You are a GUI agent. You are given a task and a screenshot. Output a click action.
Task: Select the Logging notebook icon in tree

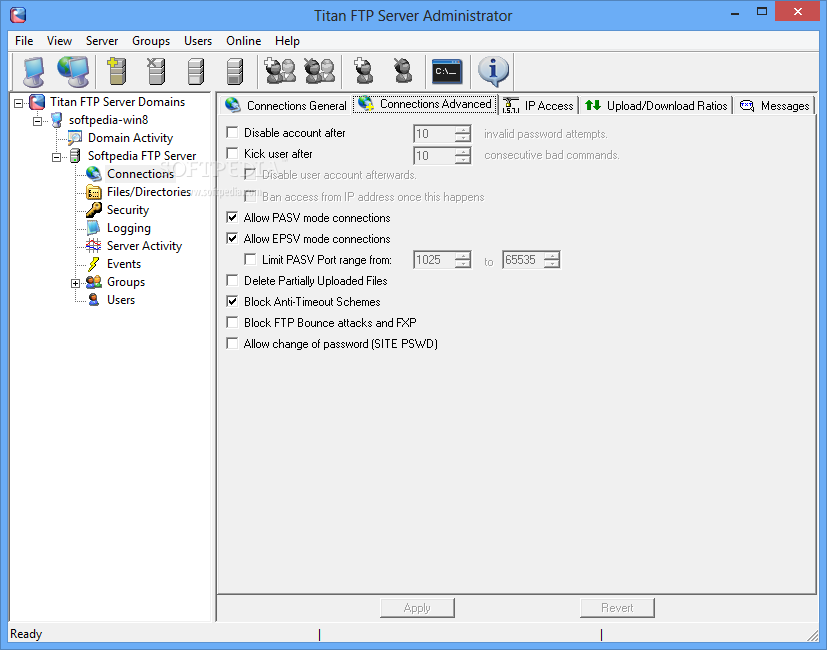click(93, 228)
